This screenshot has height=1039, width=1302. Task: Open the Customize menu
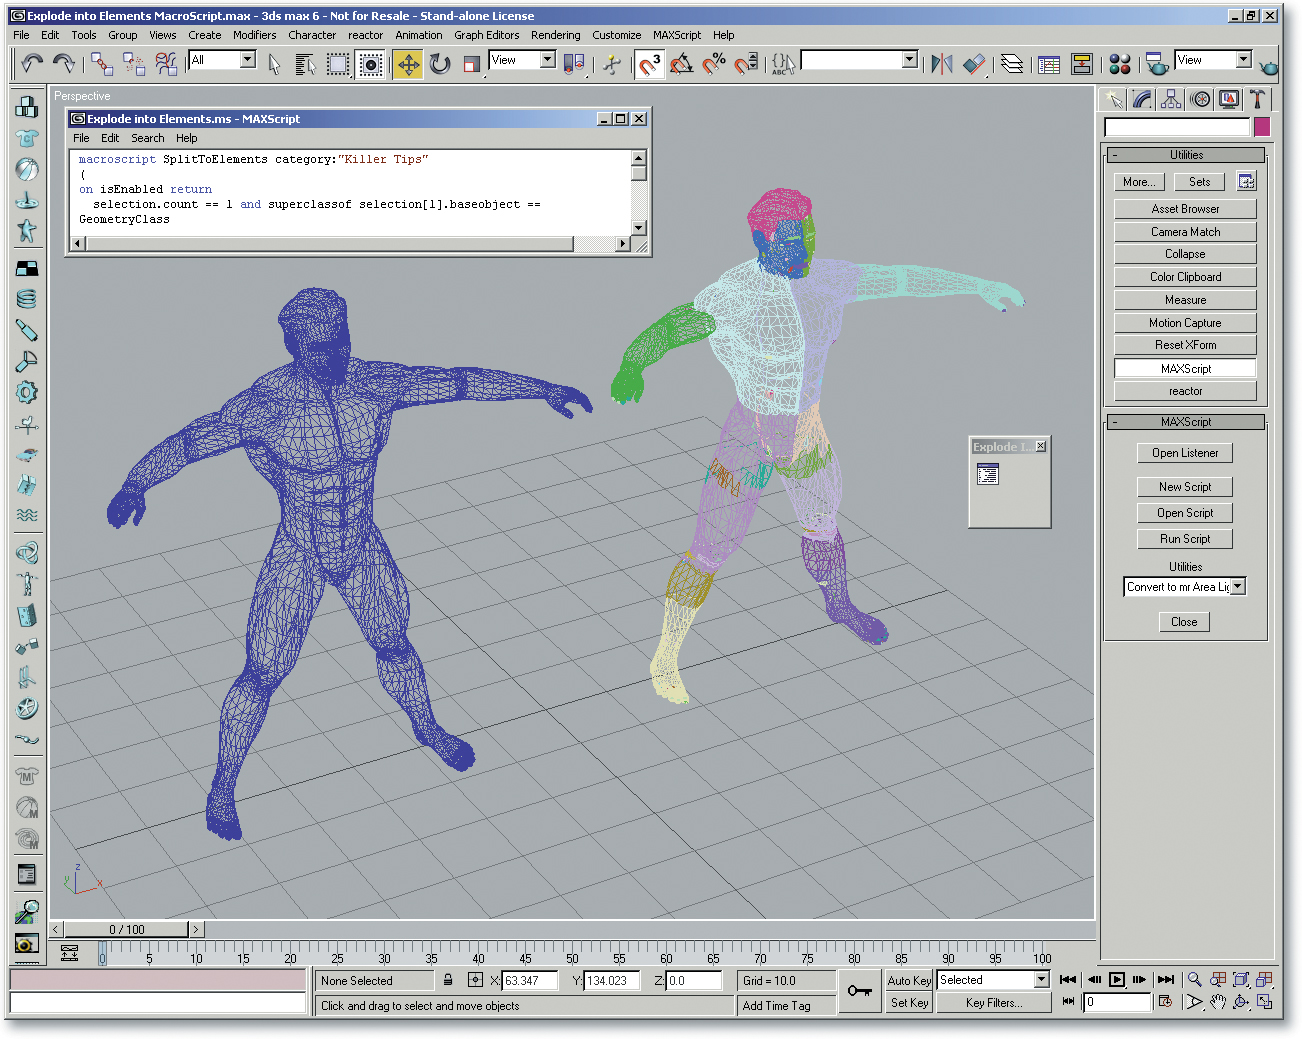pos(616,35)
